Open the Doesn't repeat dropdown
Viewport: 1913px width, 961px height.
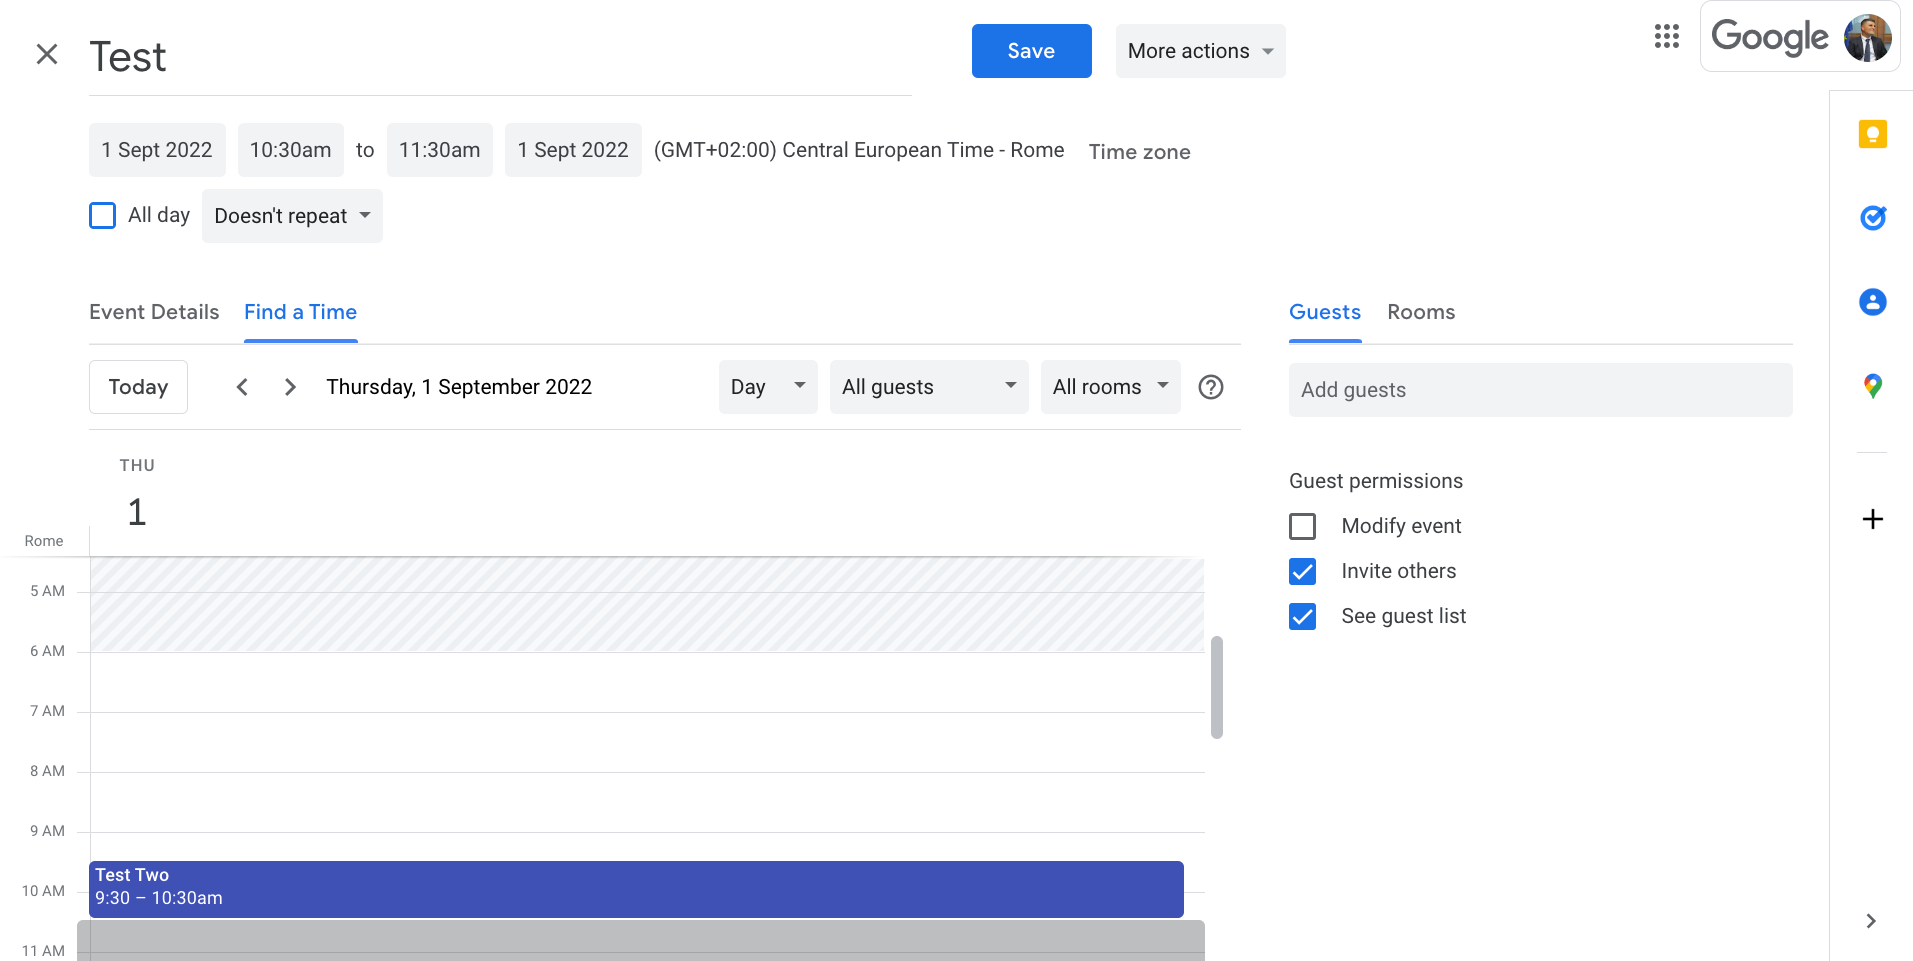(x=291, y=215)
